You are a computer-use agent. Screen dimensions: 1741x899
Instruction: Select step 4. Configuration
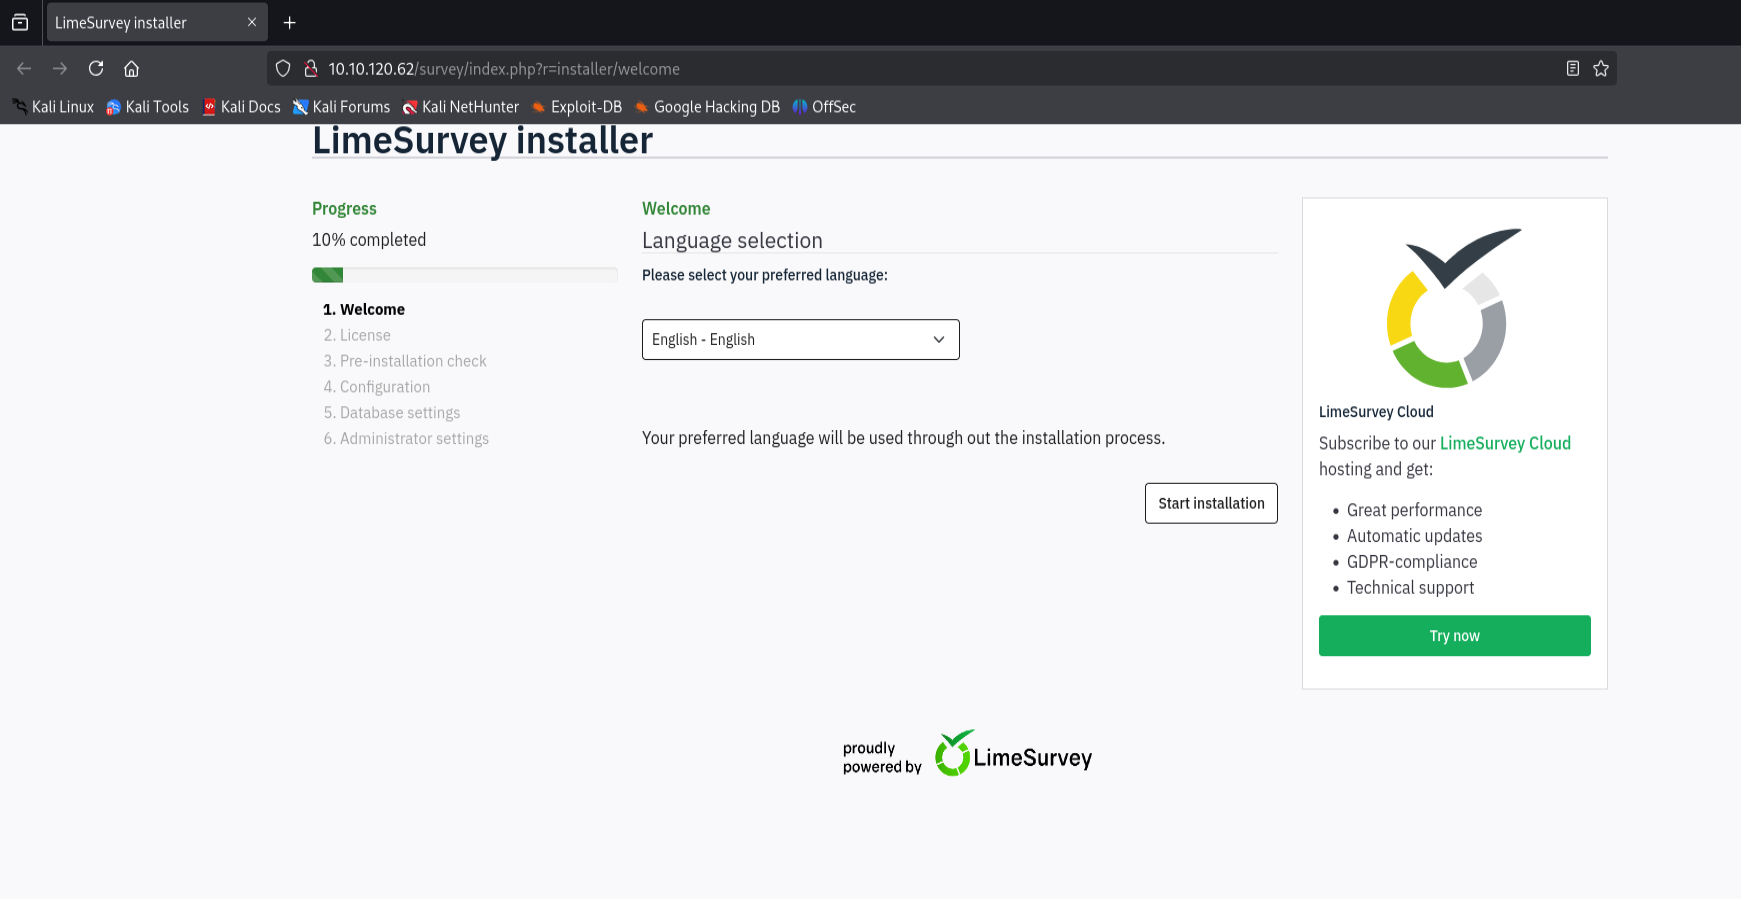(x=377, y=388)
